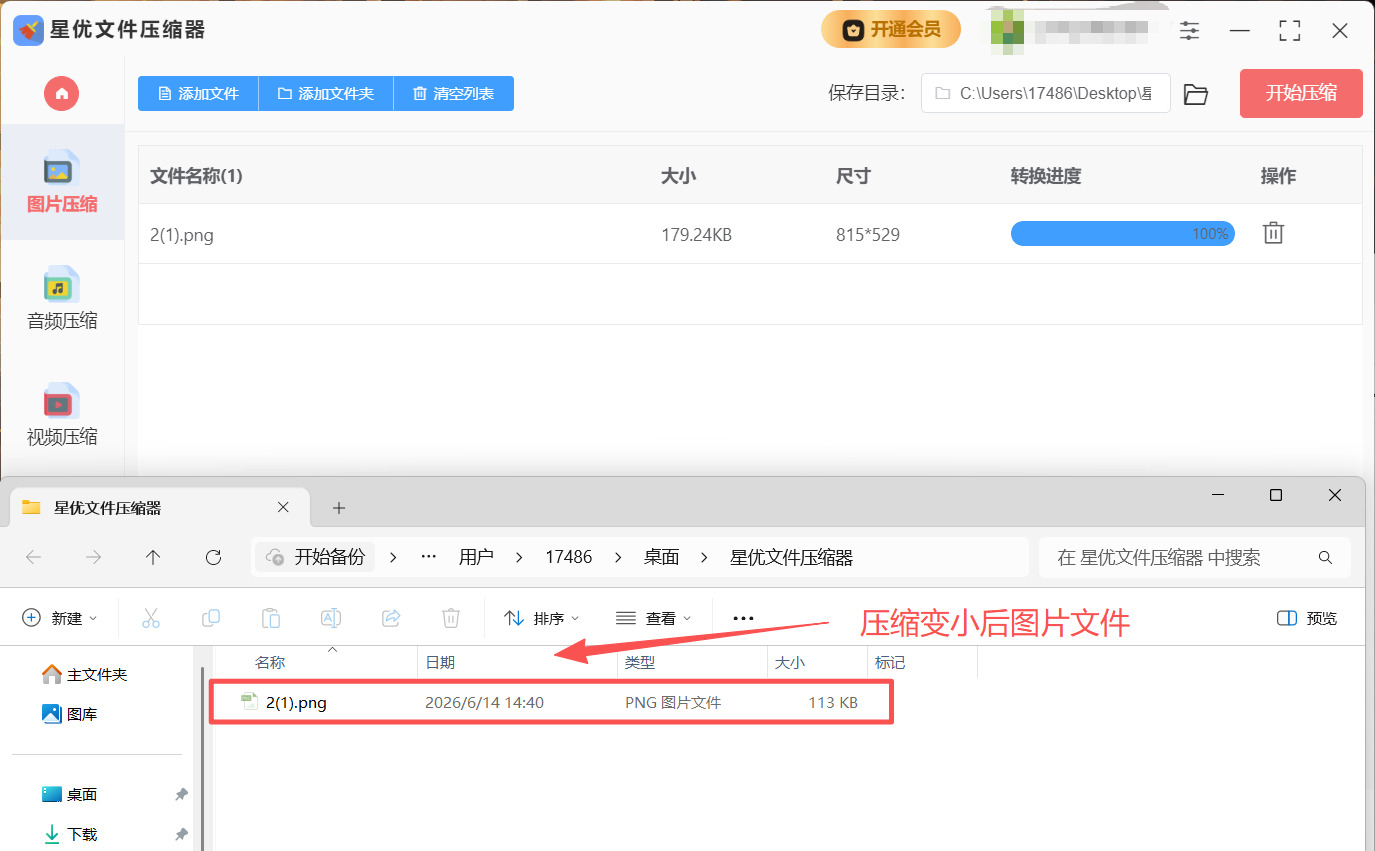Click 星优文件压缩器 breadcrumb segment
The image size is (1375, 851).
point(791,557)
